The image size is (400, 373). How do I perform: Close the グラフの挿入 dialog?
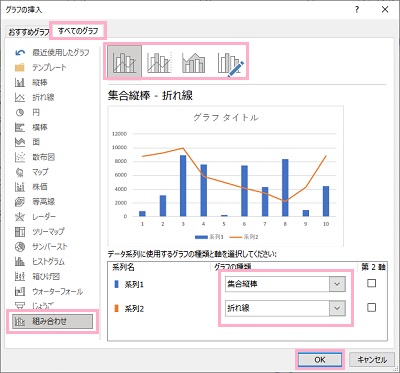(x=385, y=10)
